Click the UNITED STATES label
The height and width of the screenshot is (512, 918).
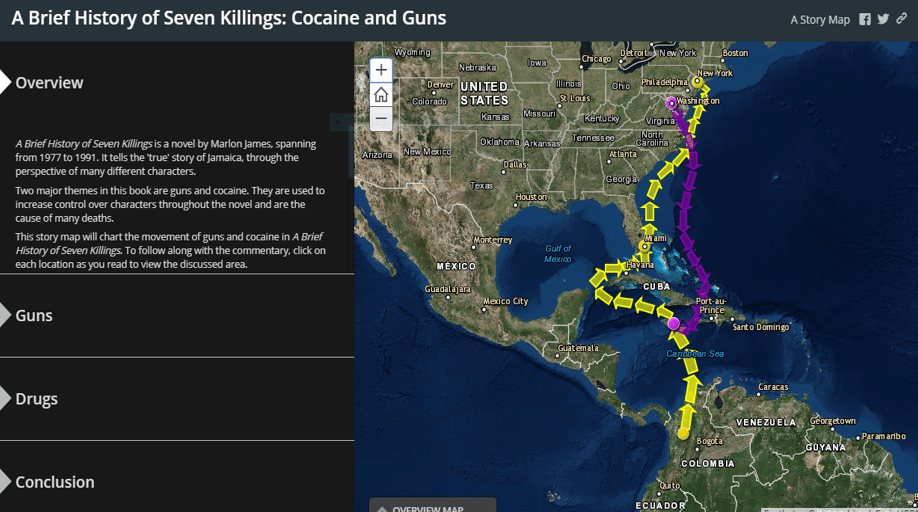tap(484, 94)
